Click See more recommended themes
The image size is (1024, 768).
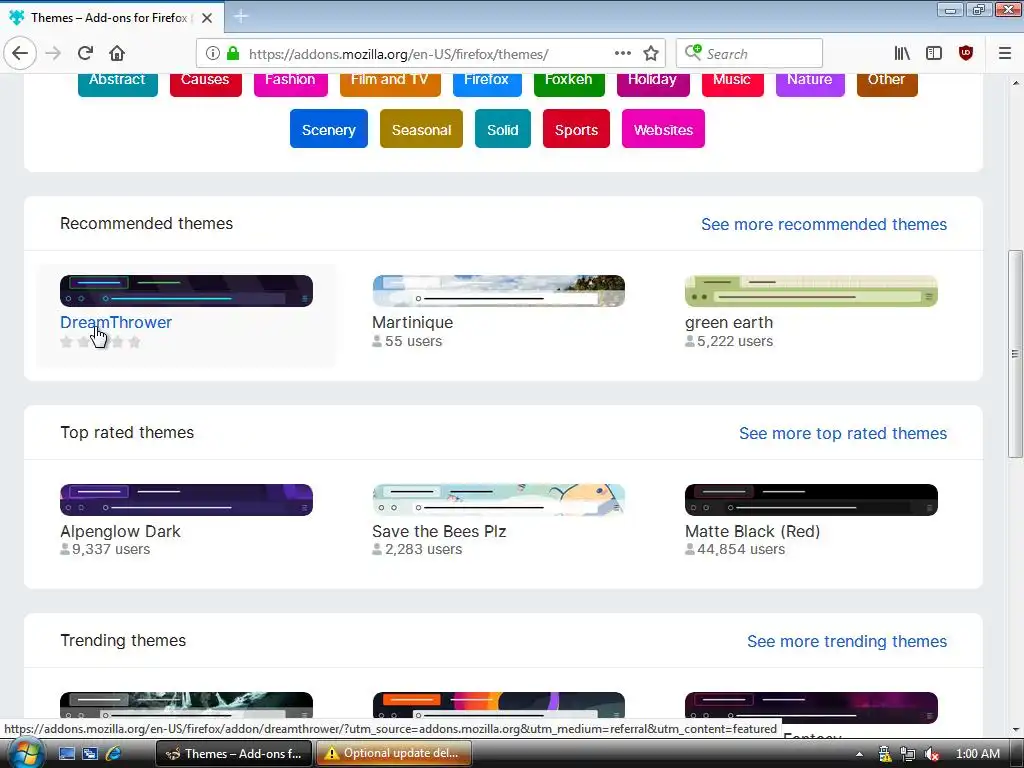click(824, 224)
